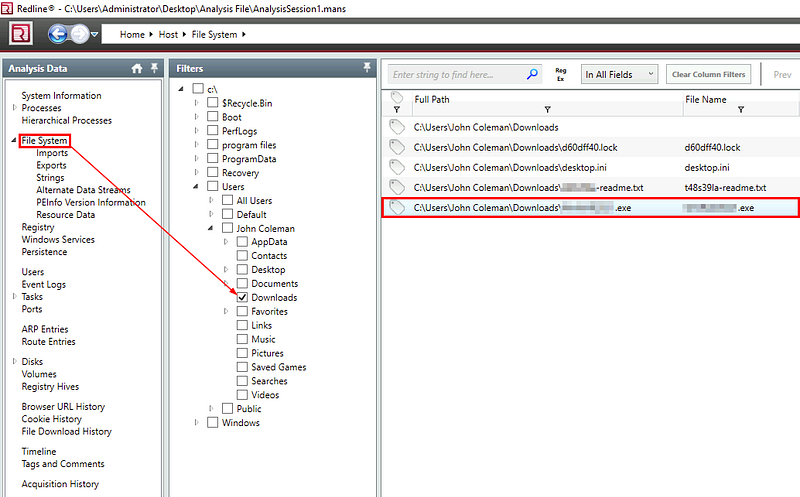Pin the Analysis Data panel
The width and height of the screenshot is (800, 497).
click(154, 68)
